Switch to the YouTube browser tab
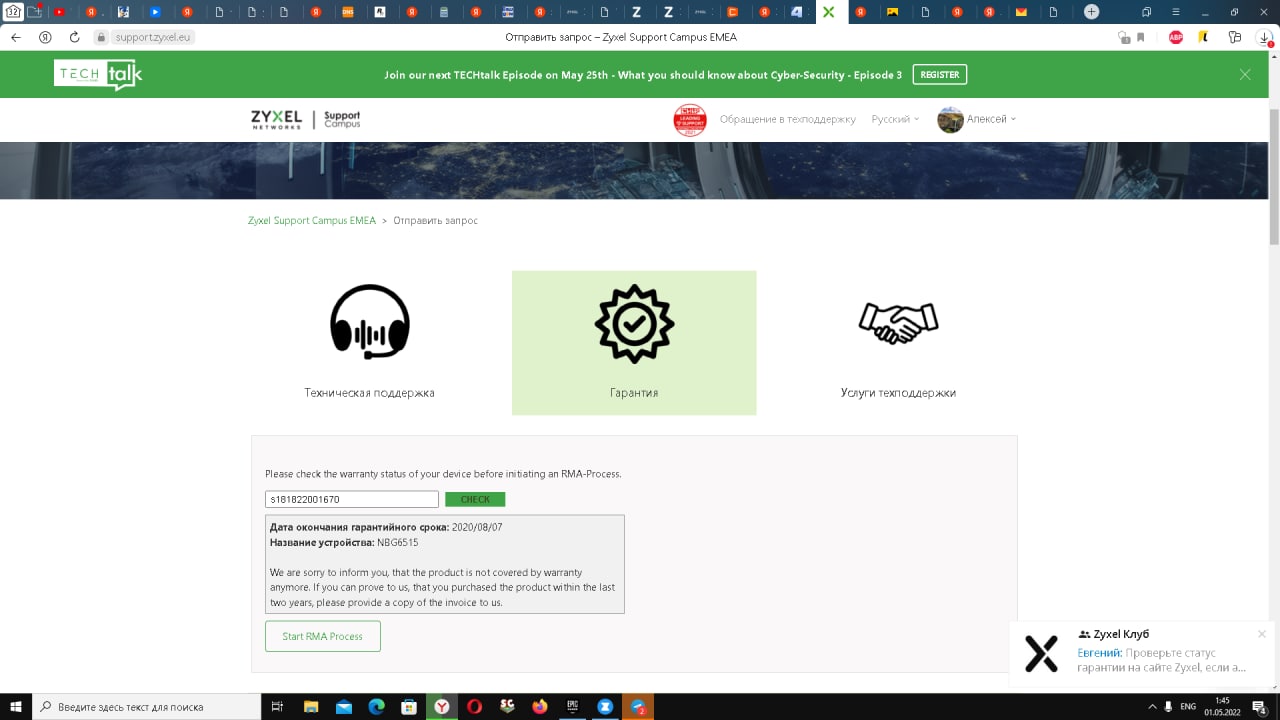The image size is (1280, 720). (x=60, y=12)
